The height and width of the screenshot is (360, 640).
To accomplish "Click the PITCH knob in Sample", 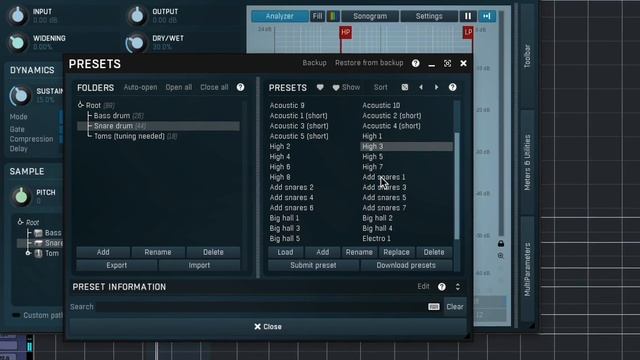I will 21,196.
